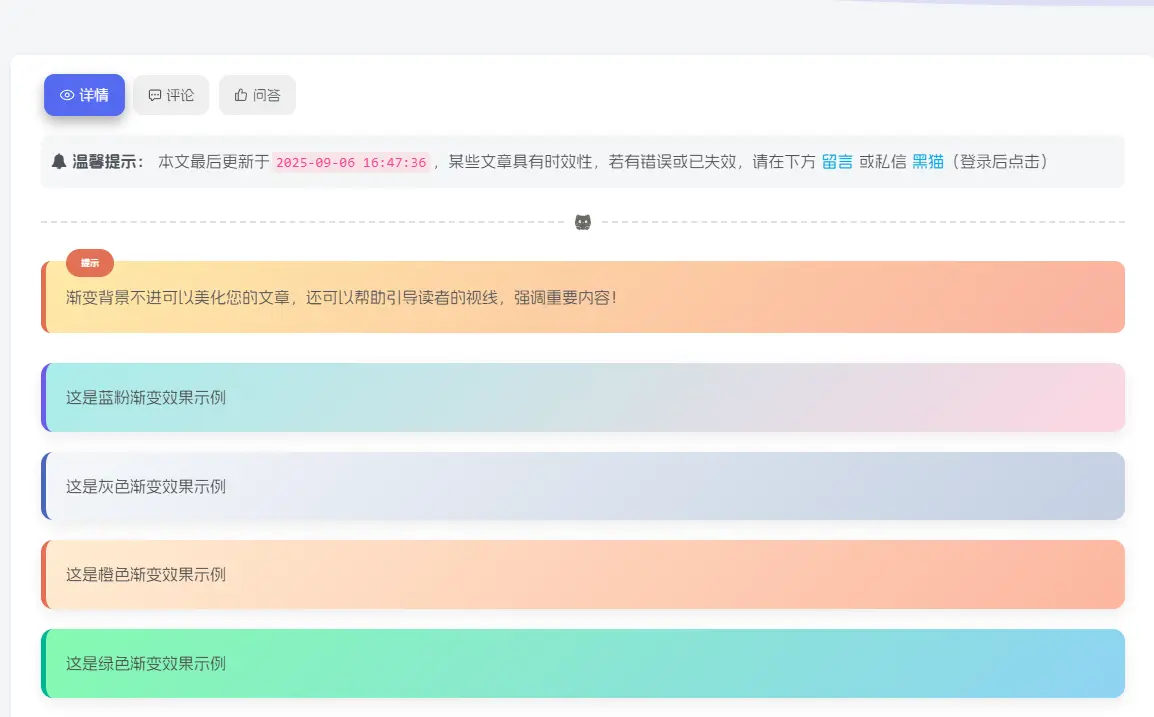This screenshot has height=717, width=1154.
Task: Click the text (登录后点击)
Action: tap(999, 162)
